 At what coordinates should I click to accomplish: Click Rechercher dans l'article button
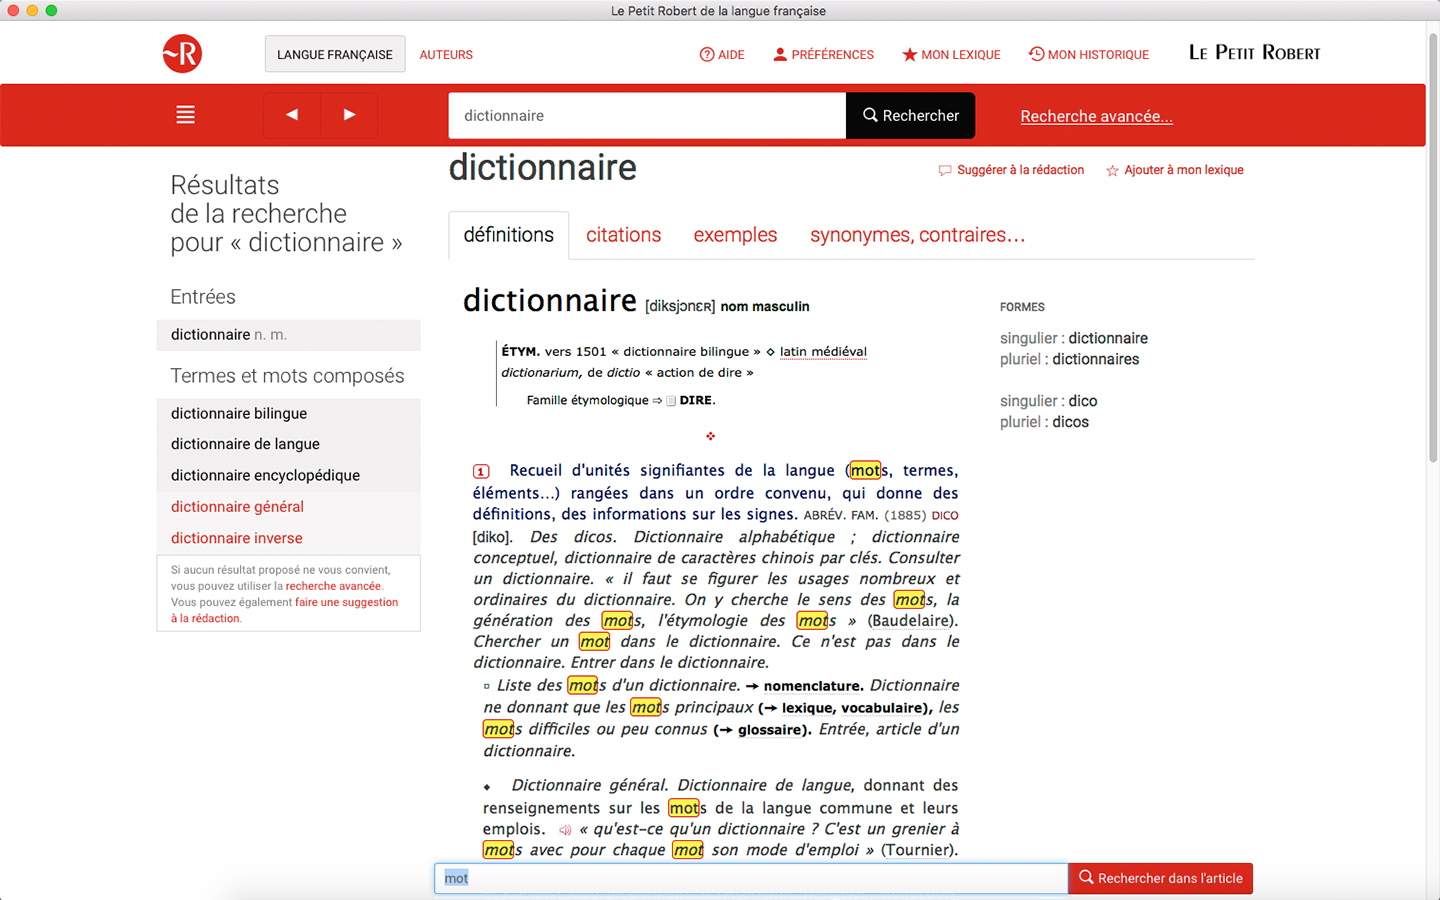click(x=1160, y=878)
